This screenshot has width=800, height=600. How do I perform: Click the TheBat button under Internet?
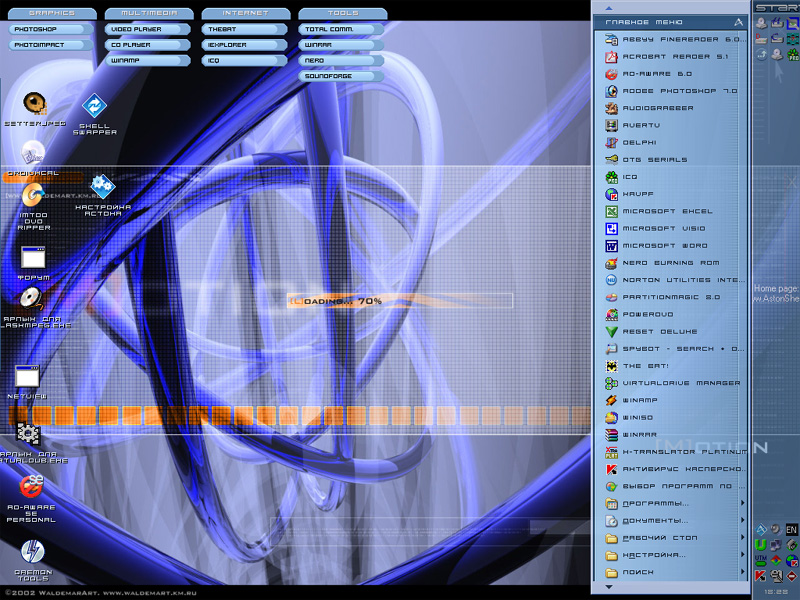point(244,30)
